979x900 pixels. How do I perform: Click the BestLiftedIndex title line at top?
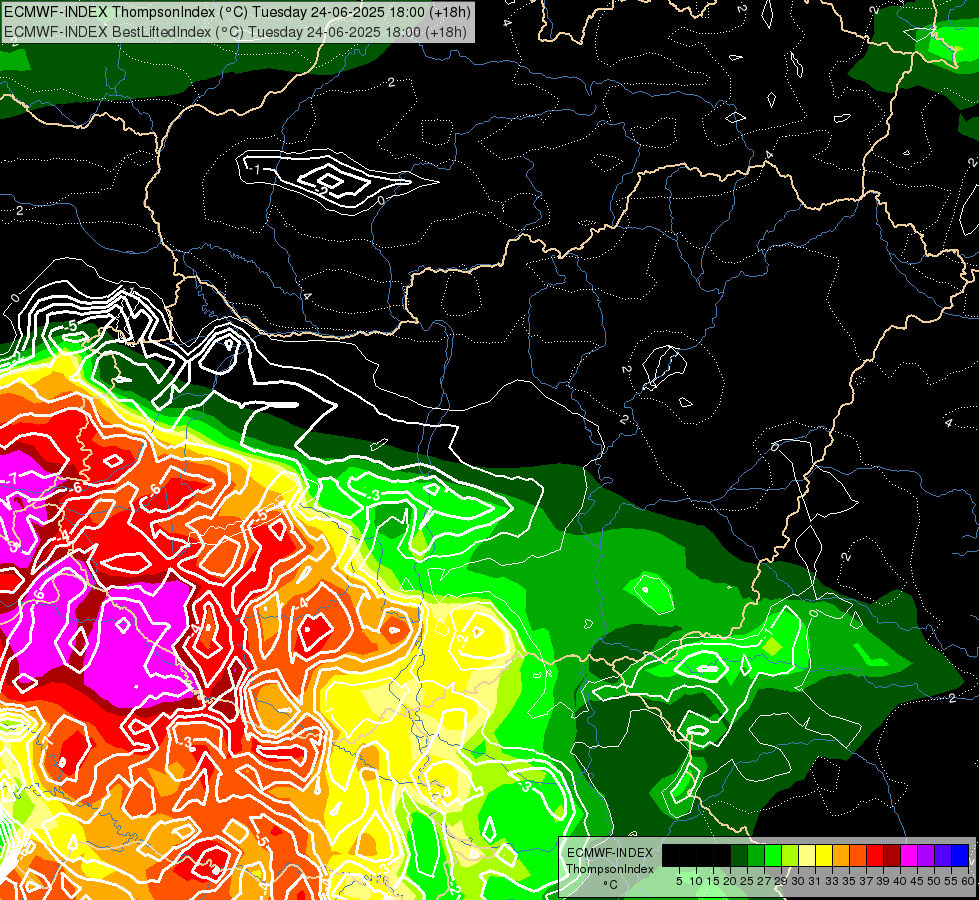235,31
